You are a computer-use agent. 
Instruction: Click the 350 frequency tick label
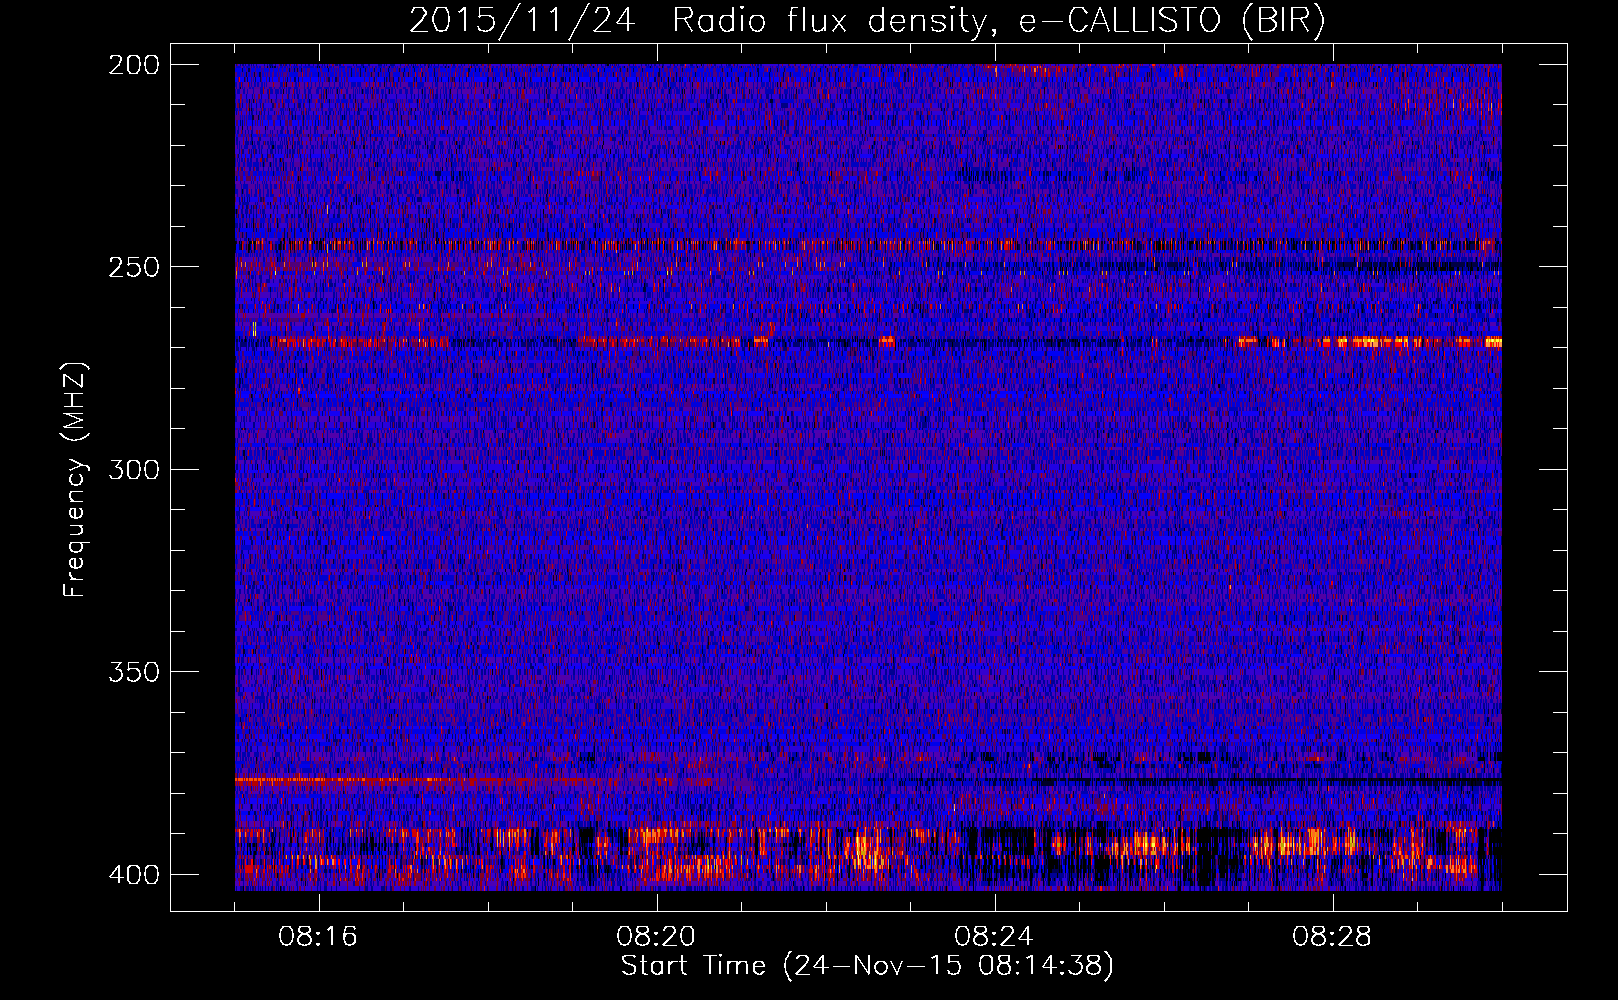tap(133, 672)
